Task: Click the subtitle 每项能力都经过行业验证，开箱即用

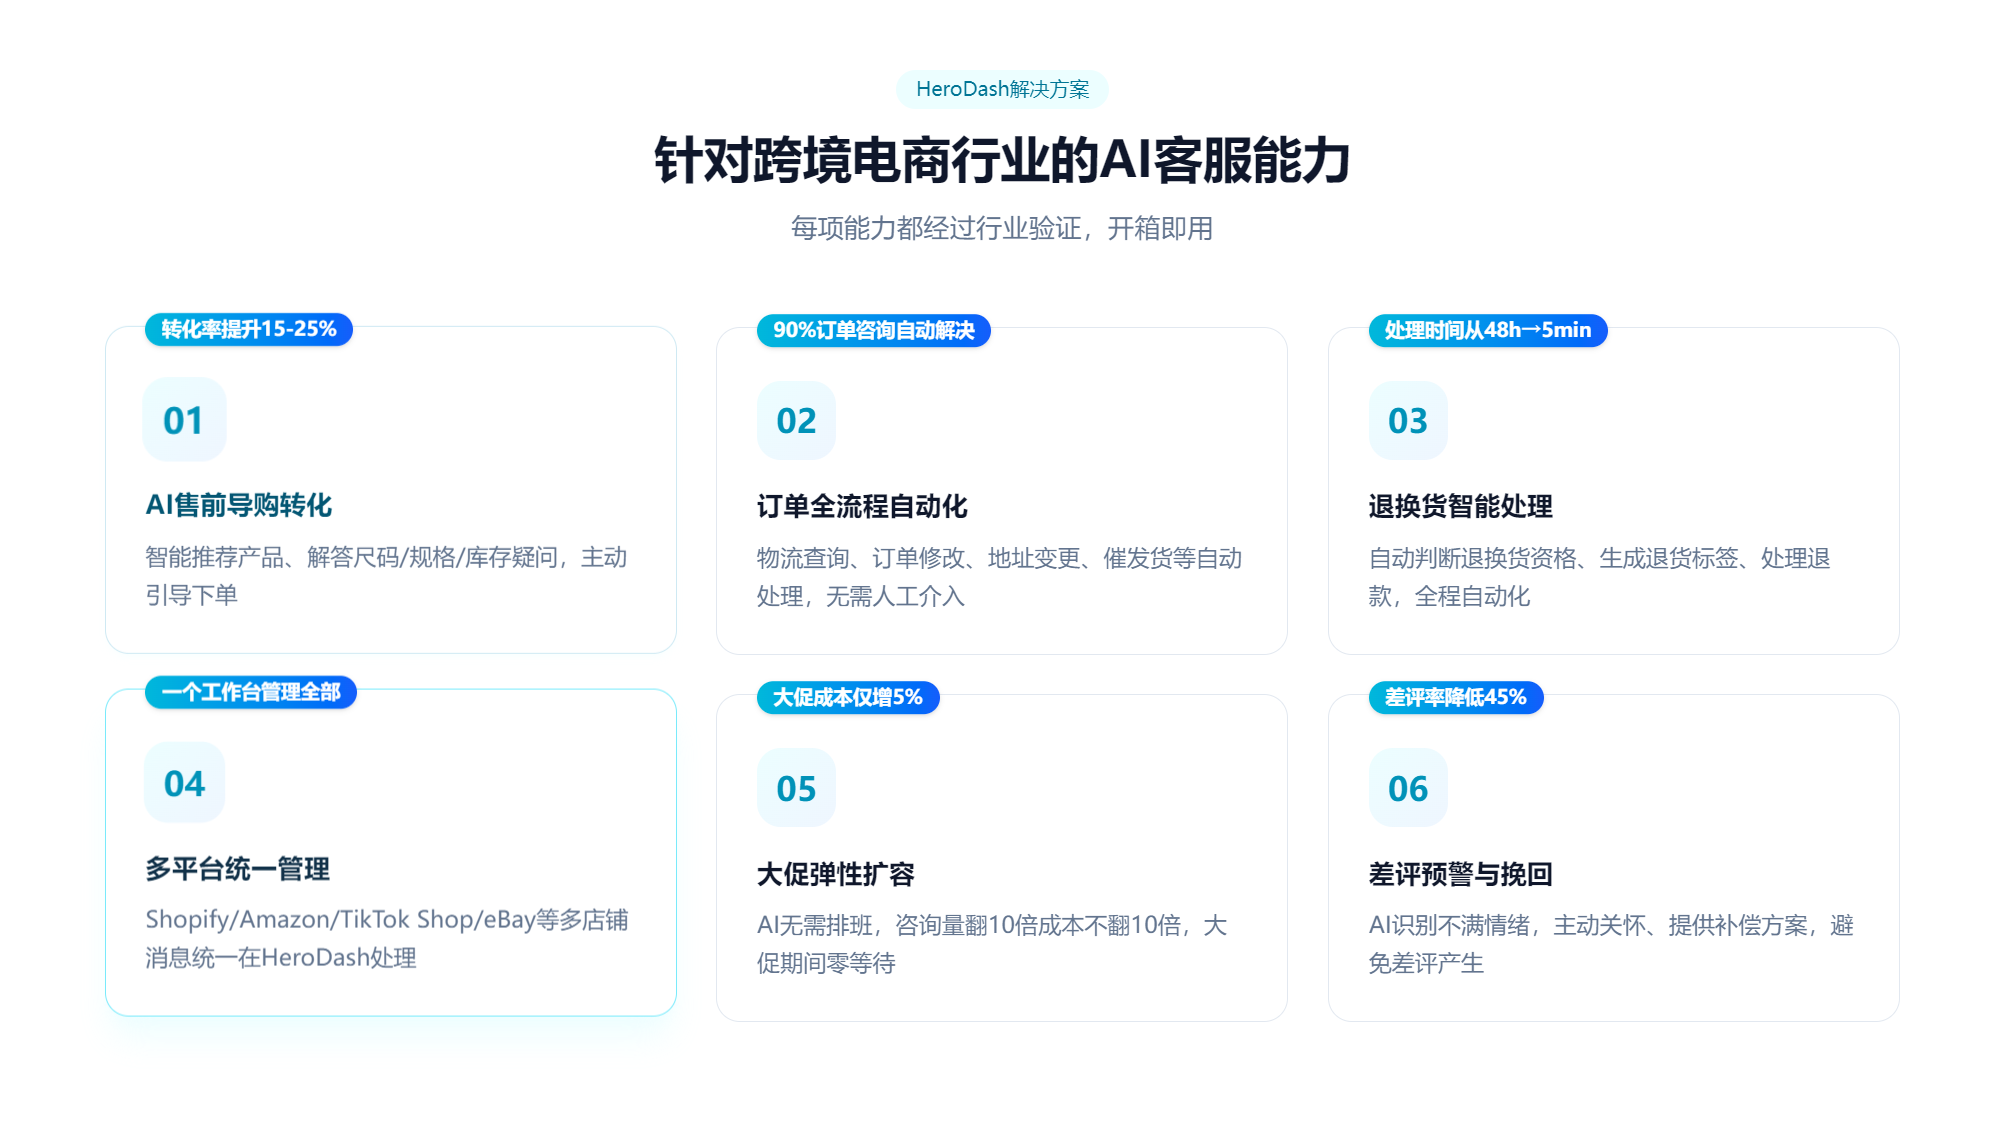Action: (1002, 229)
